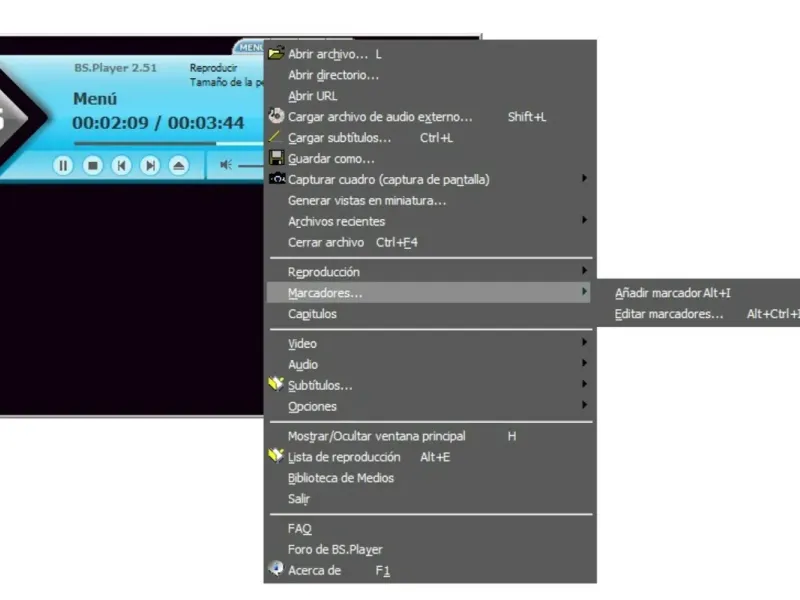Skip to the previous track button
The height and width of the screenshot is (600, 800).
click(121, 165)
